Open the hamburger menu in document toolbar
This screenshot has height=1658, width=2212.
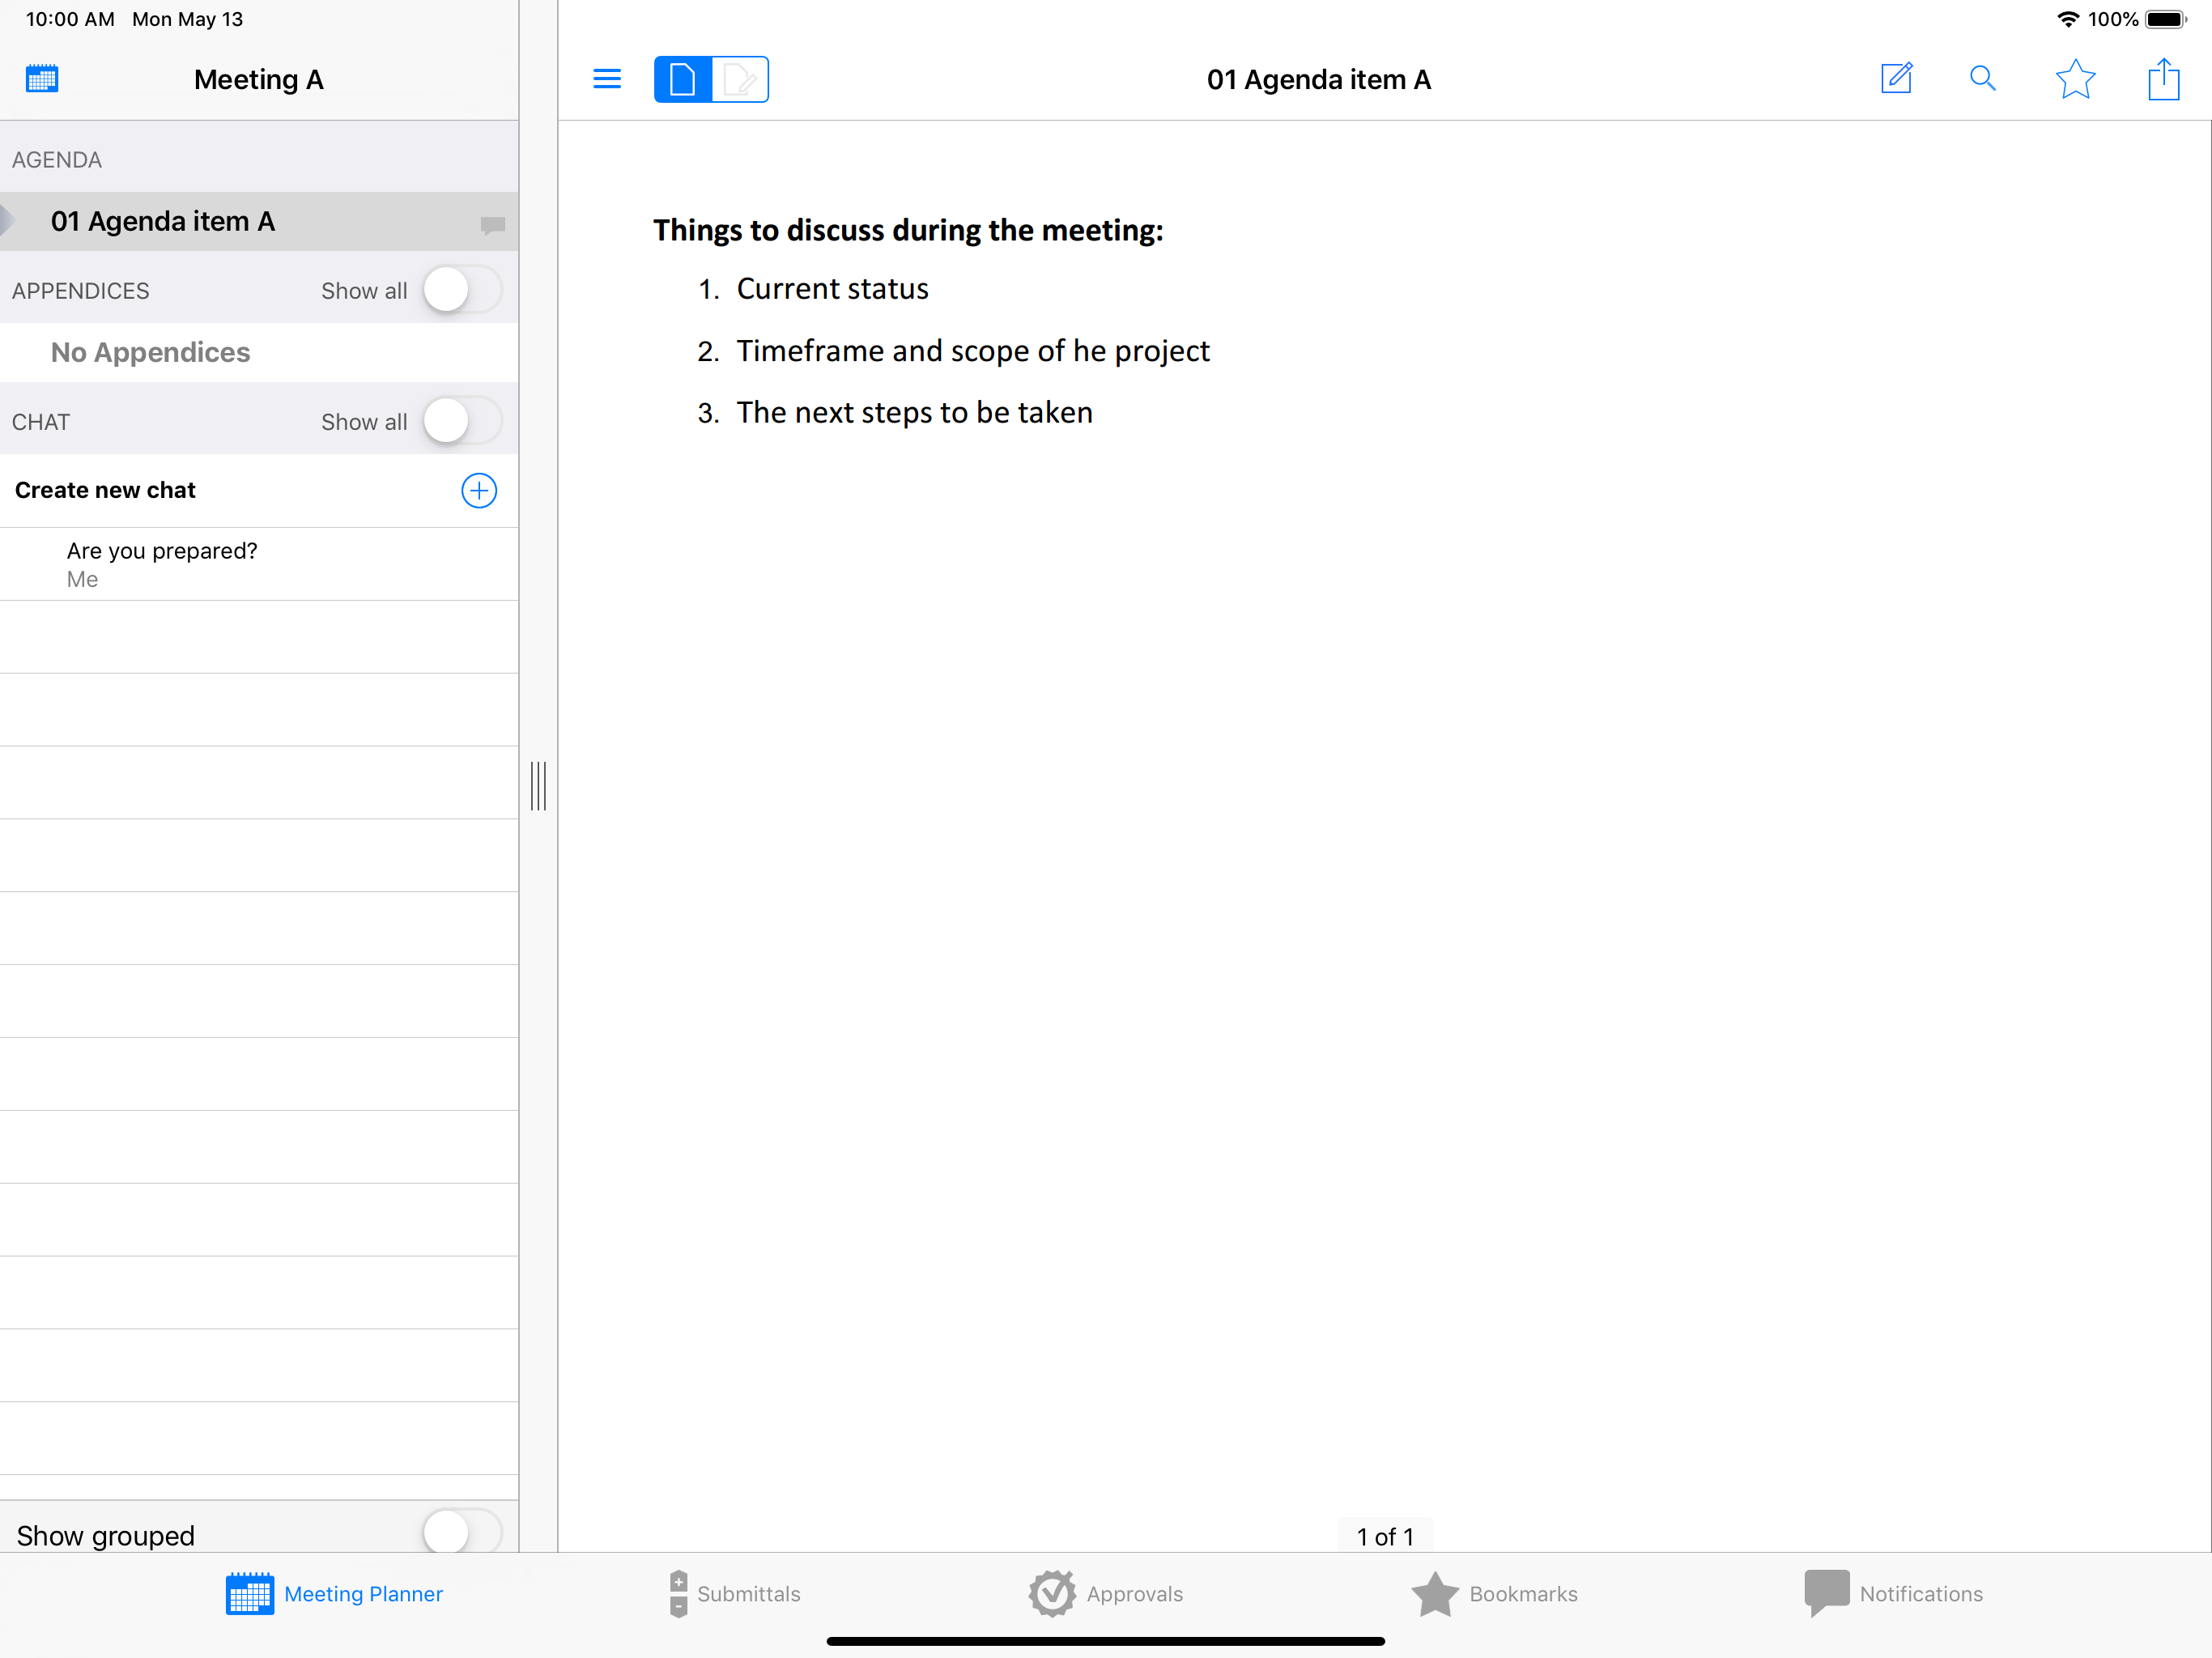tap(607, 79)
